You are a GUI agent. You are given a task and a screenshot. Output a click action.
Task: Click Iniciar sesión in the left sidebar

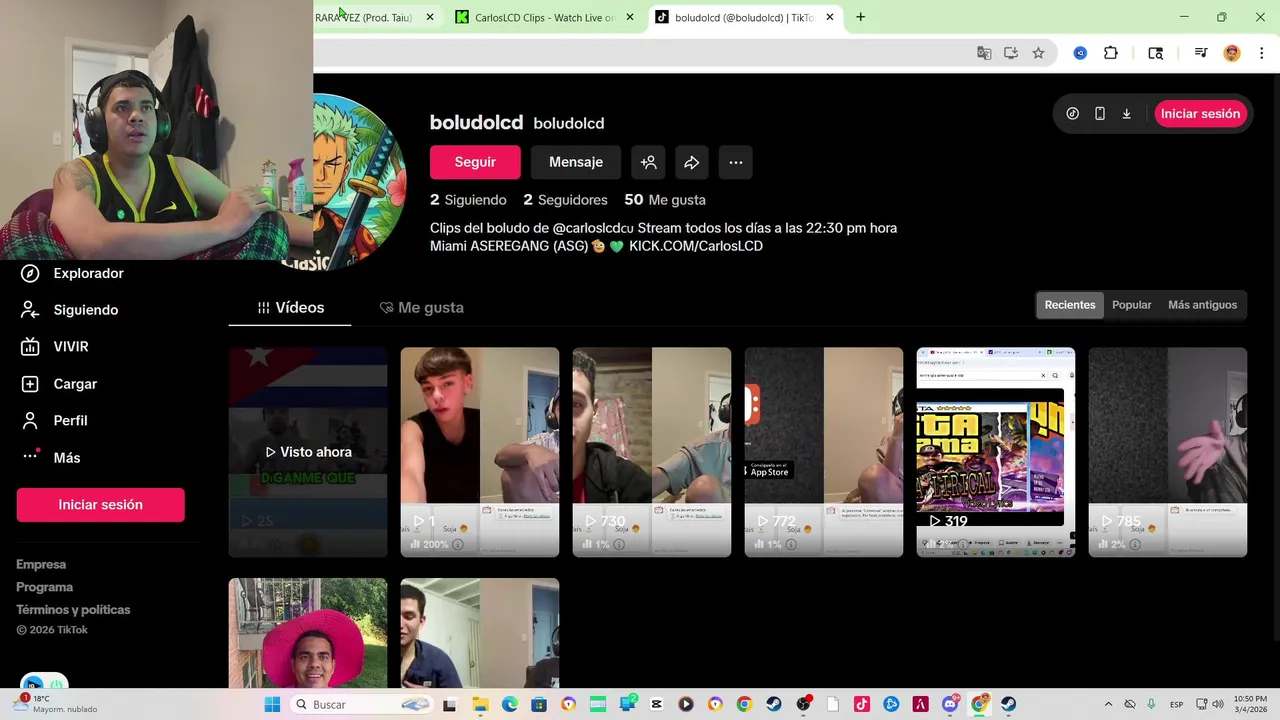pos(100,505)
